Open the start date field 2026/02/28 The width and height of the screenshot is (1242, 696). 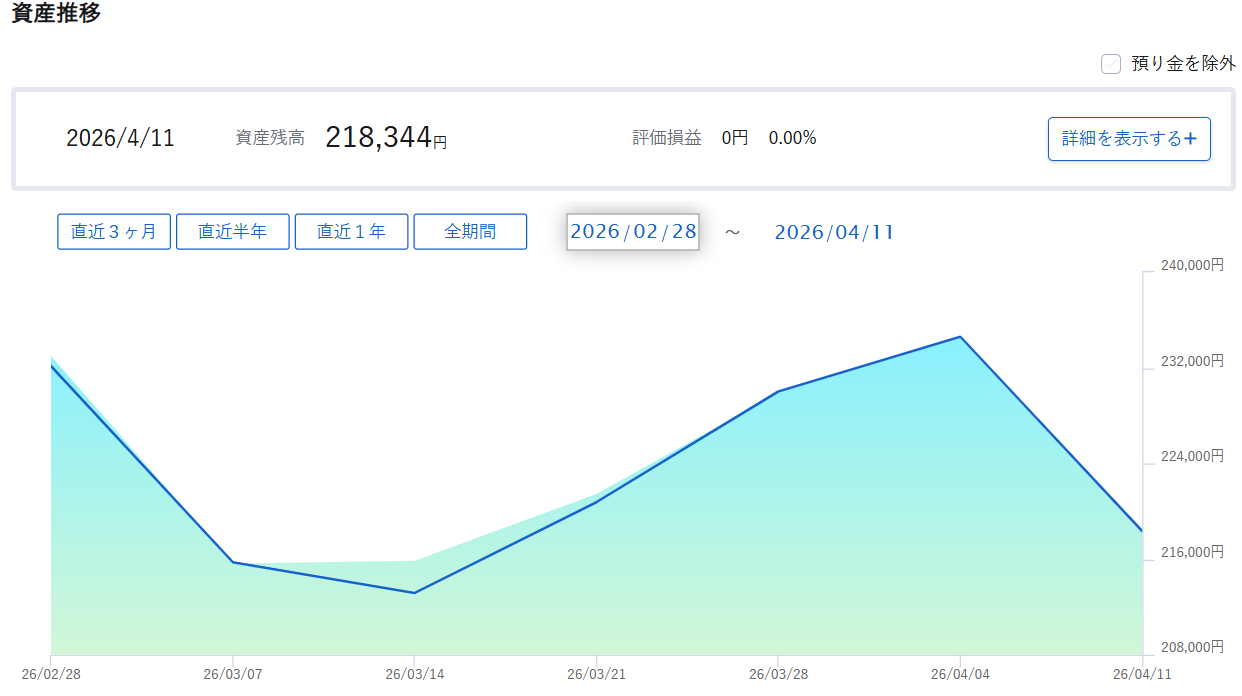pyautogui.click(x=633, y=232)
